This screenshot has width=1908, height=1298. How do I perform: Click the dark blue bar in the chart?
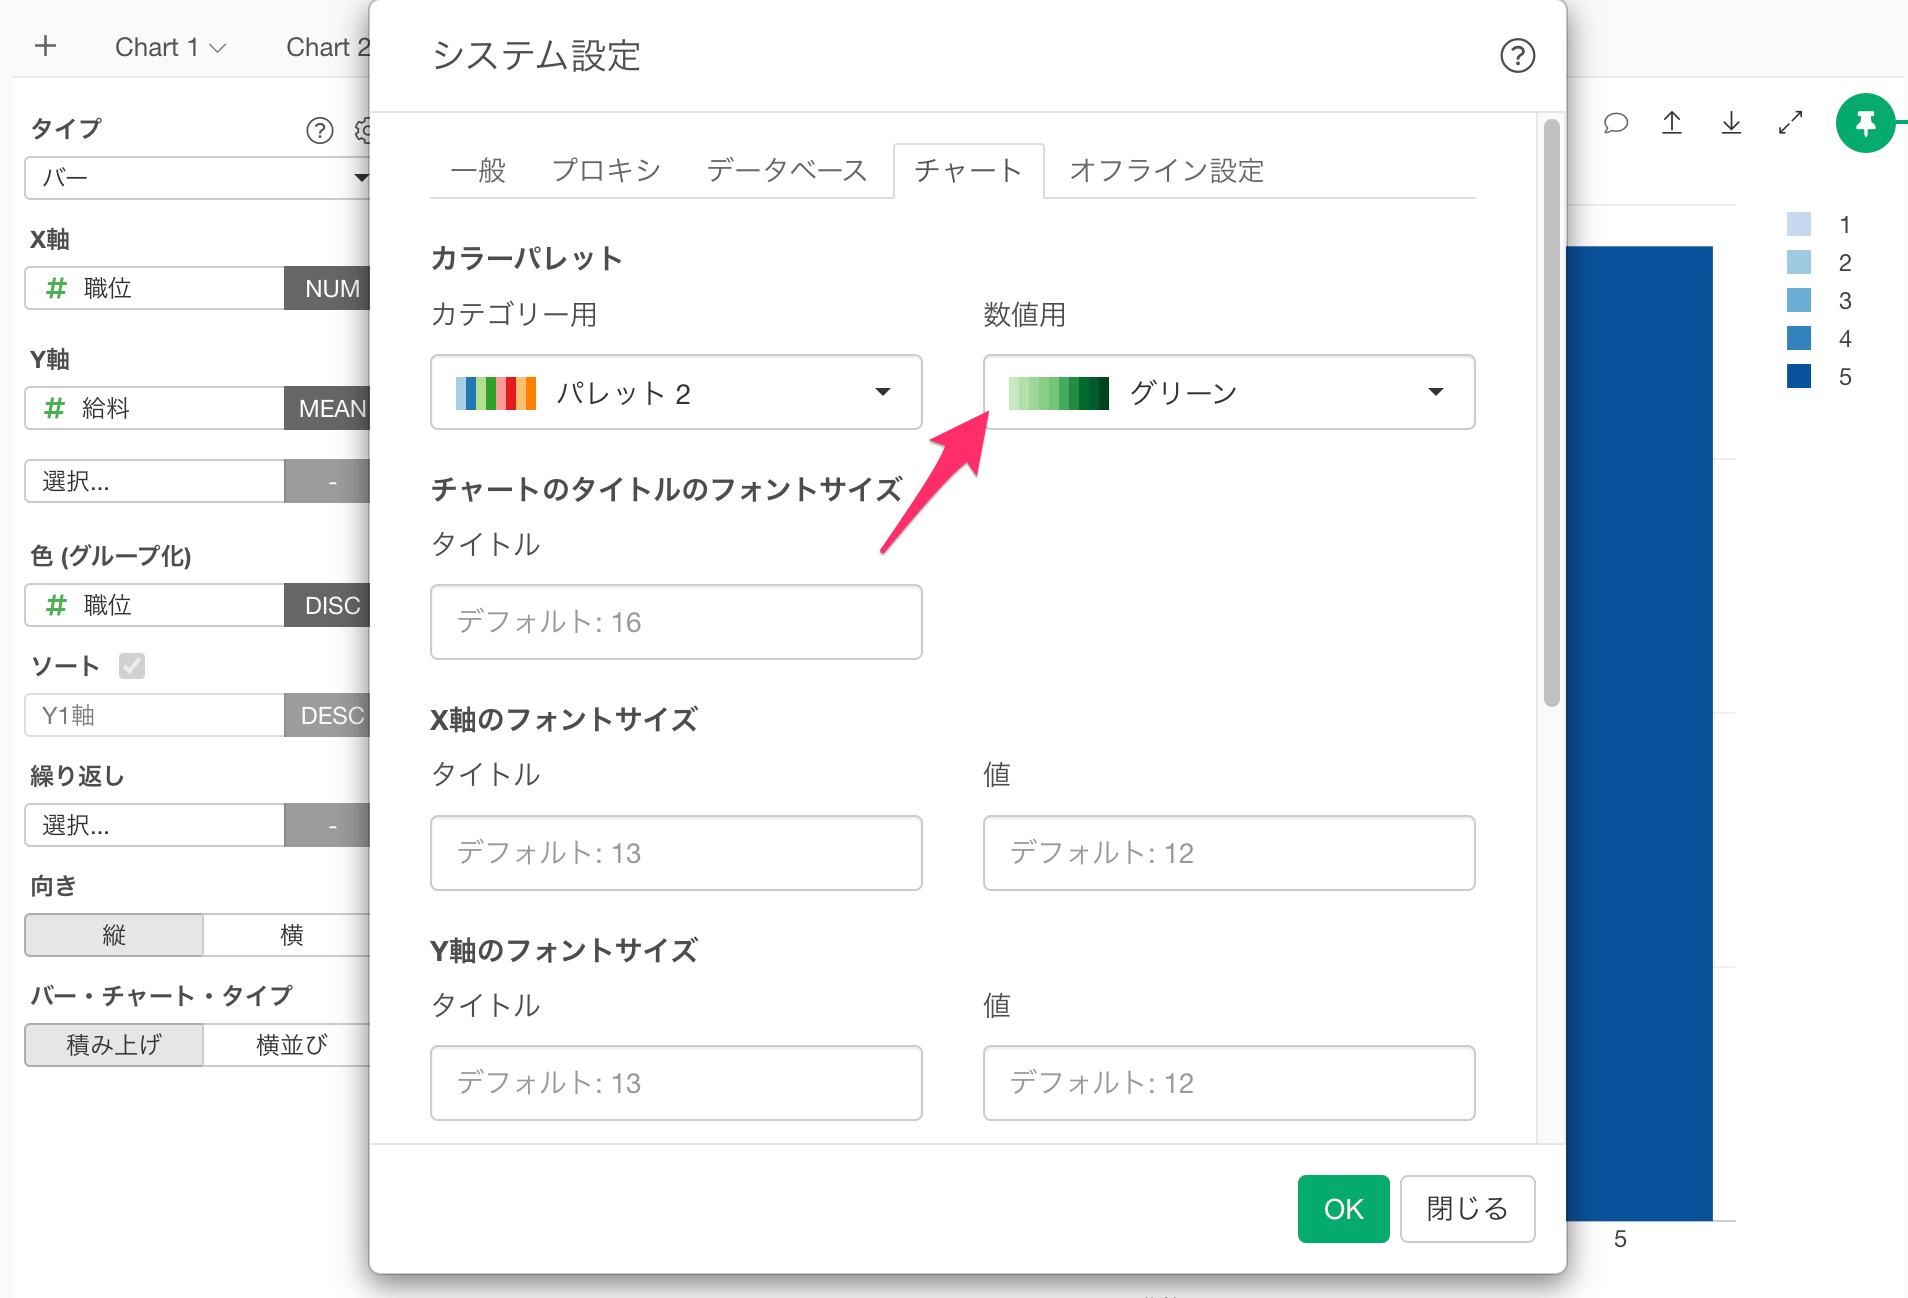coord(1639,733)
